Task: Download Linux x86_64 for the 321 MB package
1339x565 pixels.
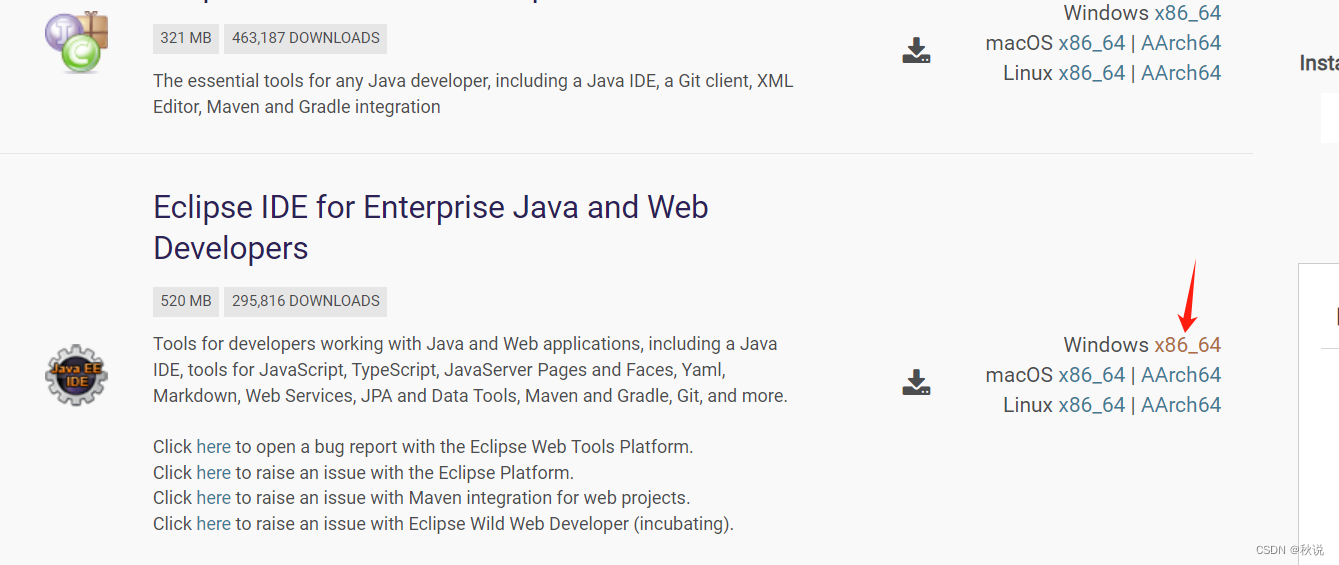Action: tap(1092, 73)
